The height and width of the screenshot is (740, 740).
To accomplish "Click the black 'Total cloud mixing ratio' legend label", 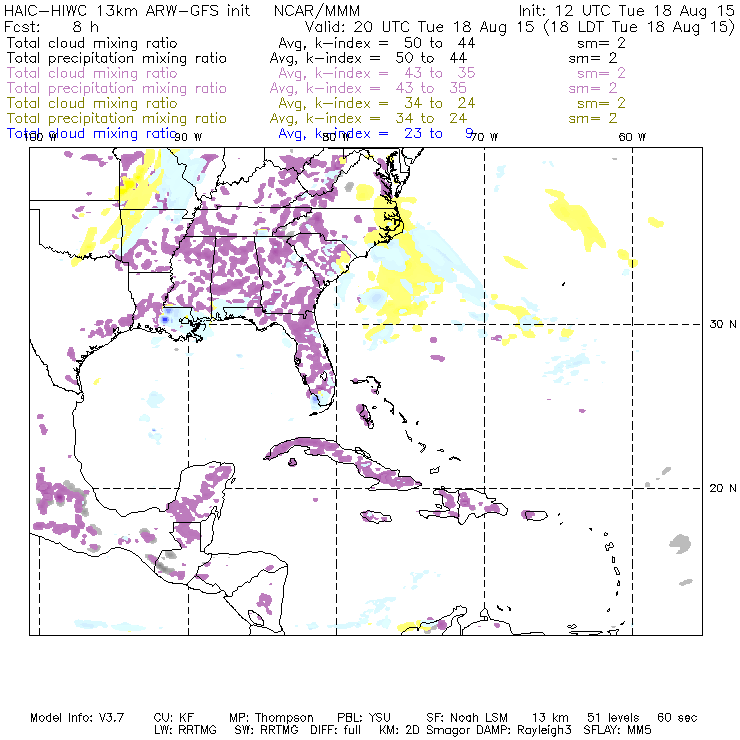I will point(92,43).
